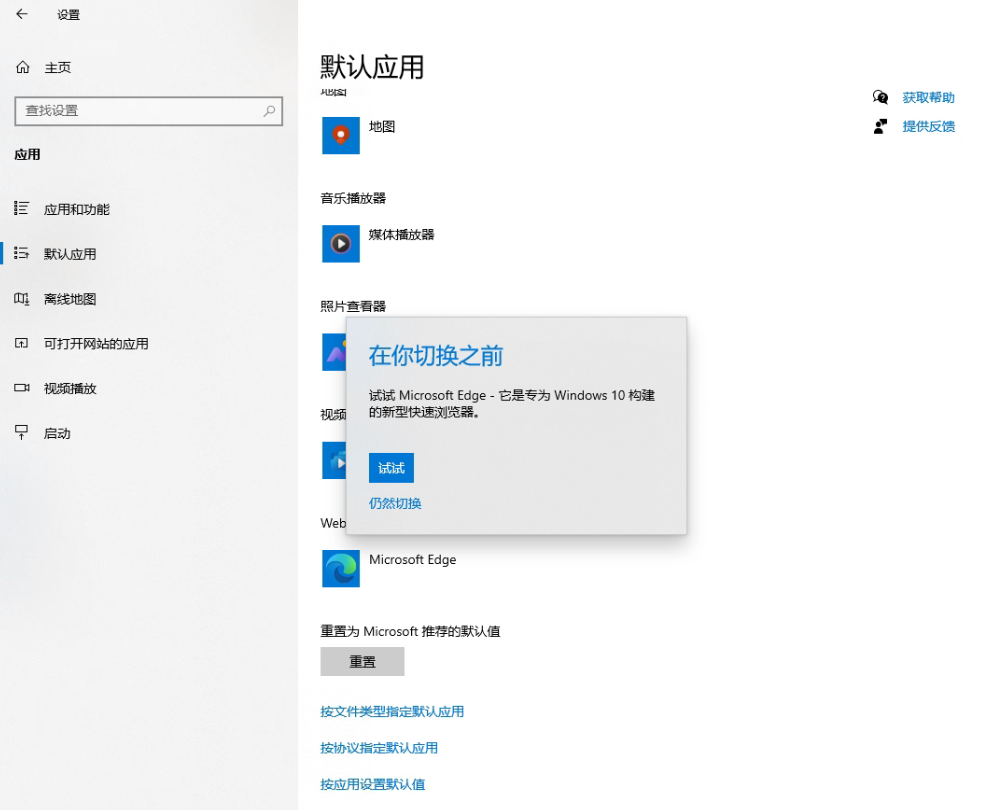Click the 试试 button in the popup
The height and width of the screenshot is (810, 982).
pyautogui.click(x=391, y=468)
